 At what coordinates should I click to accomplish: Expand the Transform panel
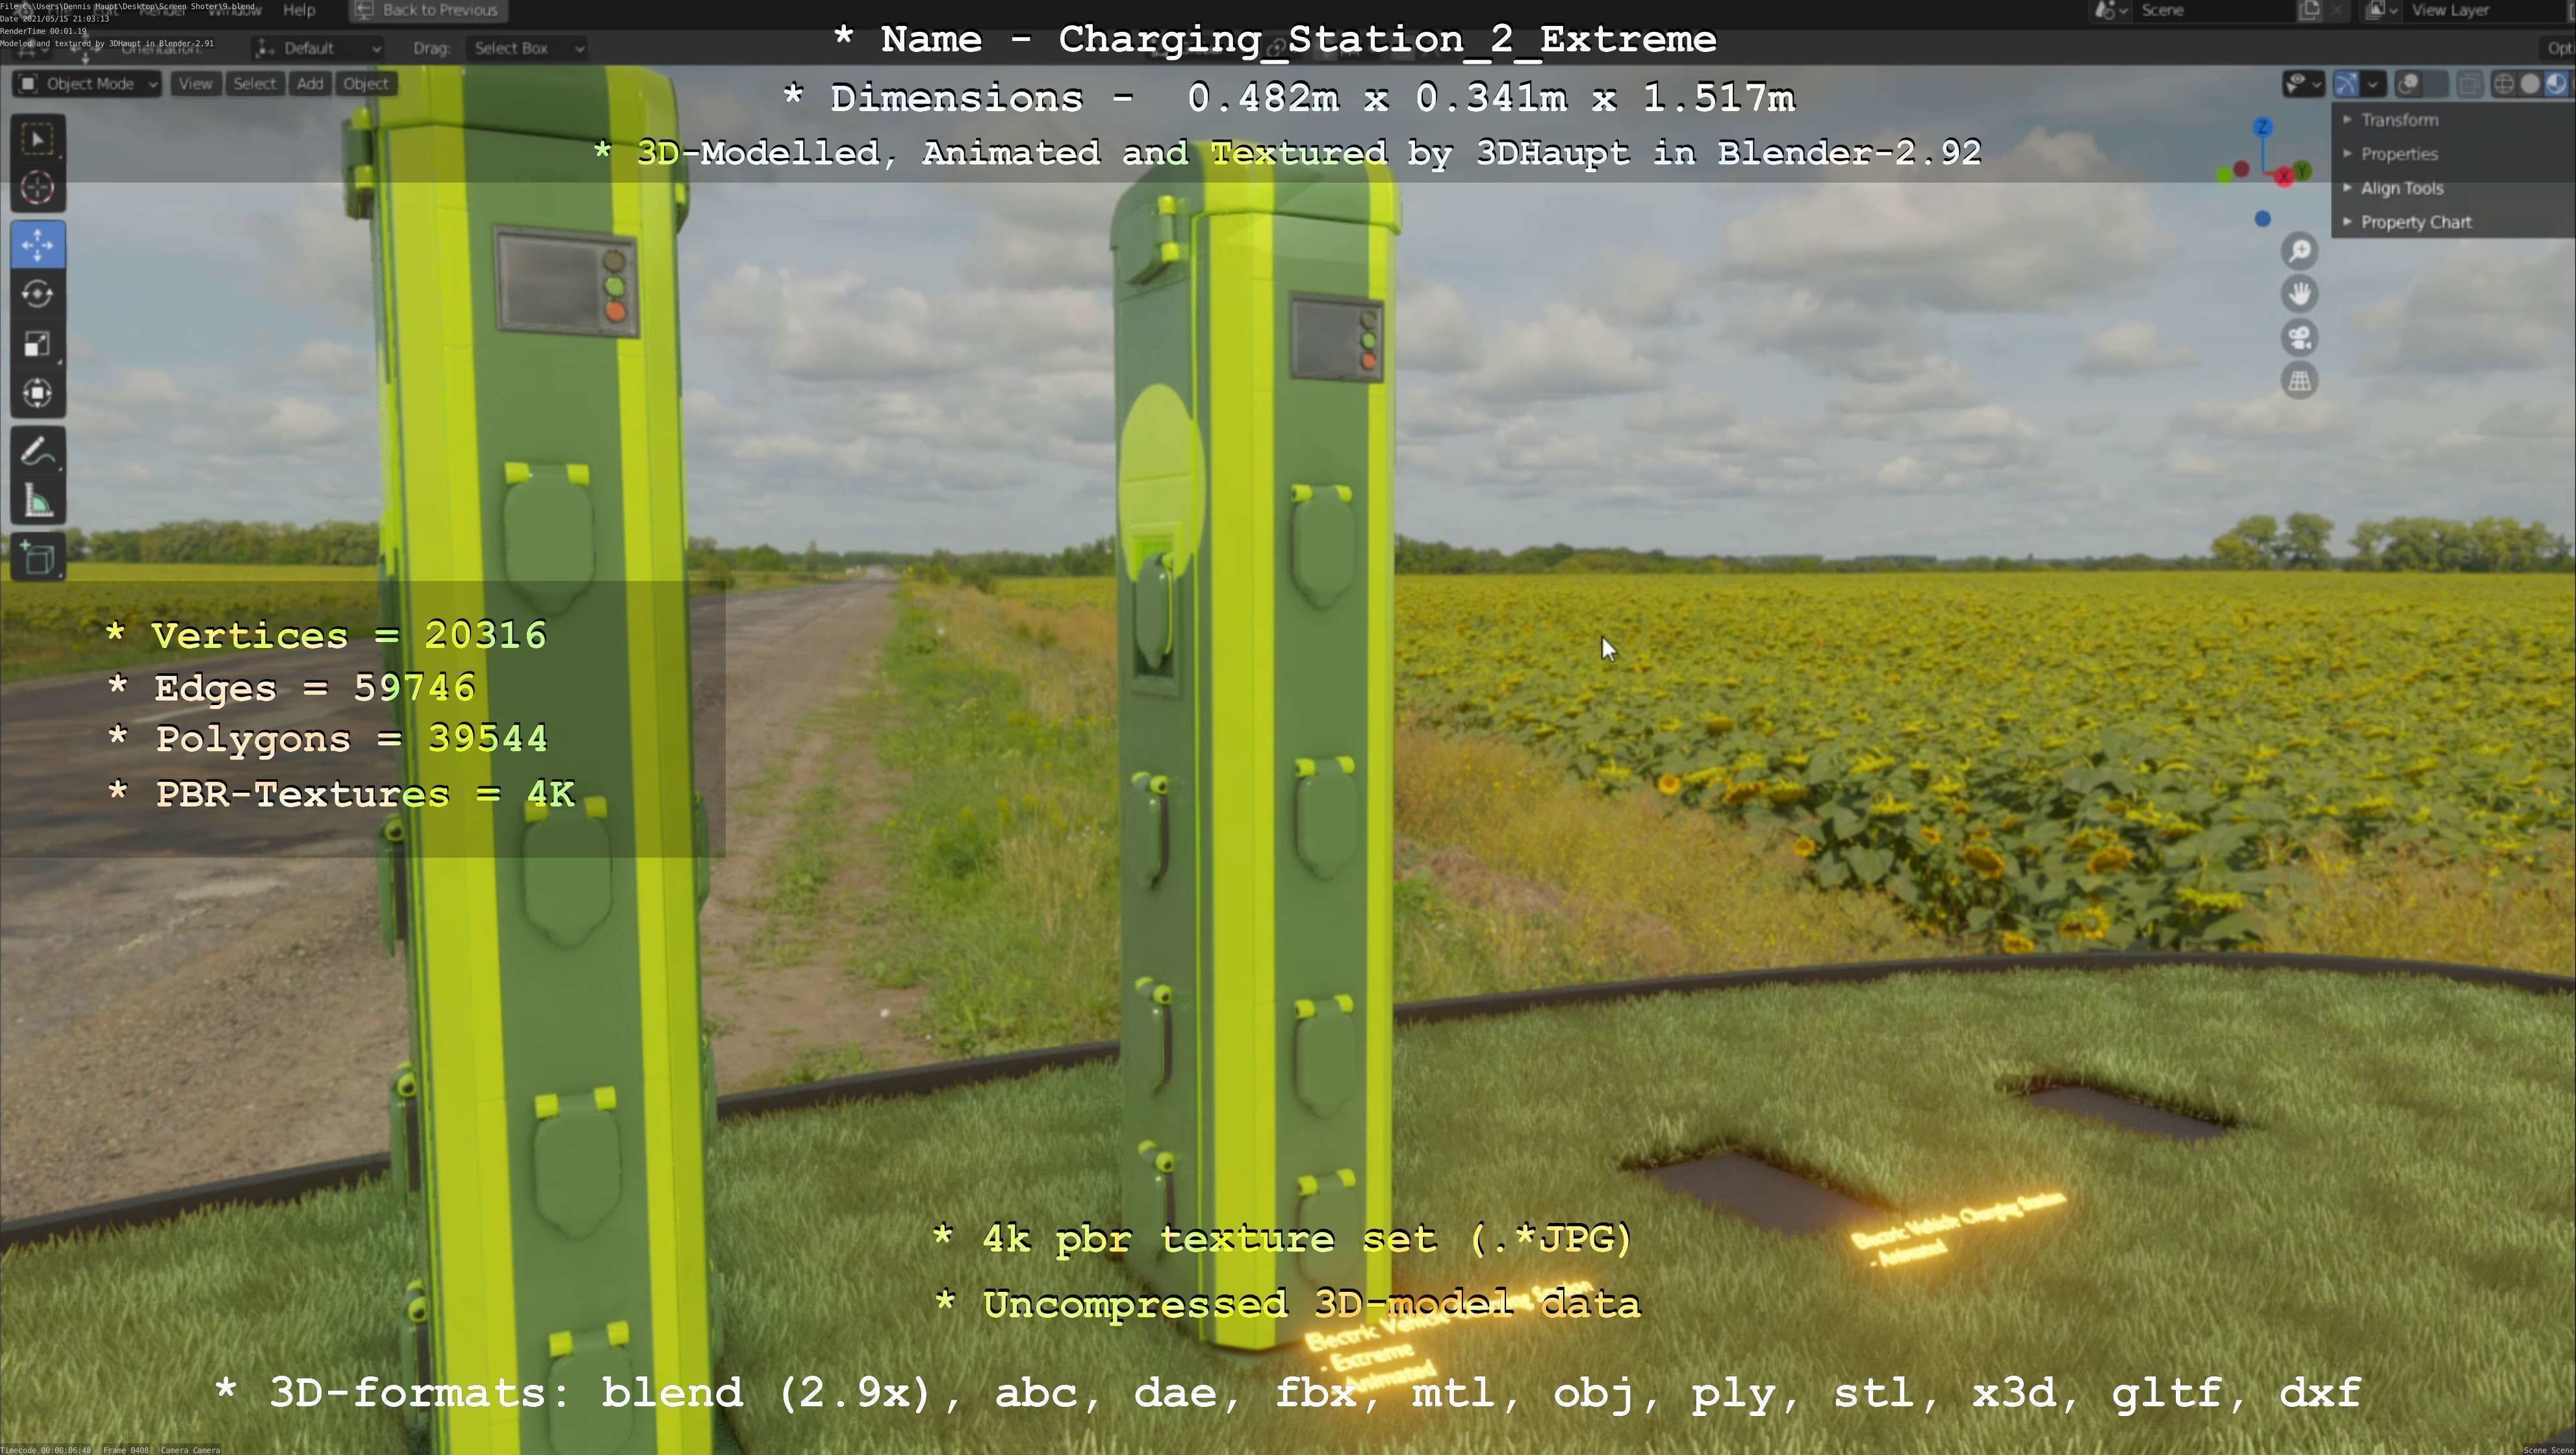click(2399, 120)
